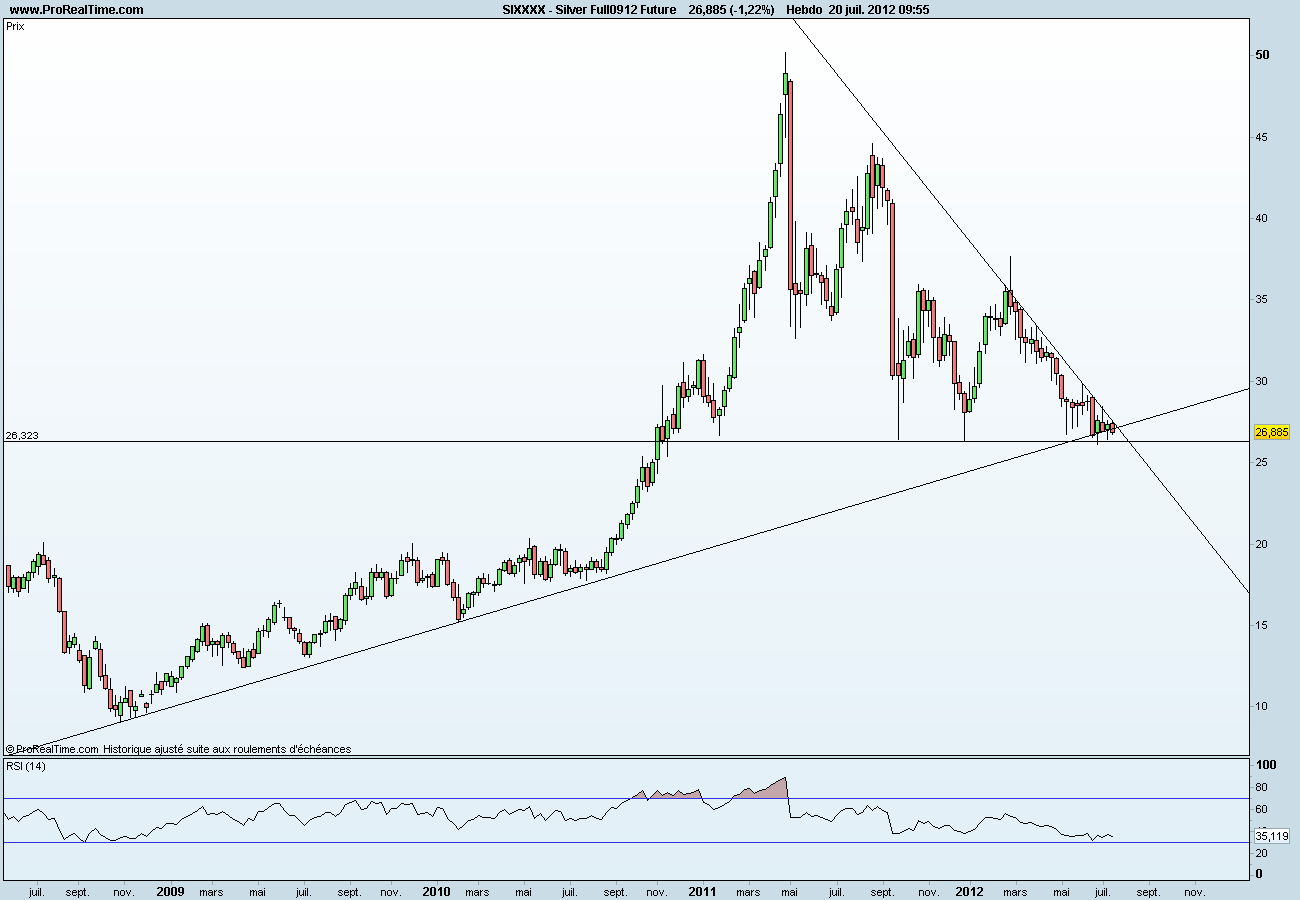The height and width of the screenshot is (900, 1300).
Task: Click the Prix panel label
Action: pyautogui.click(x=15, y=27)
